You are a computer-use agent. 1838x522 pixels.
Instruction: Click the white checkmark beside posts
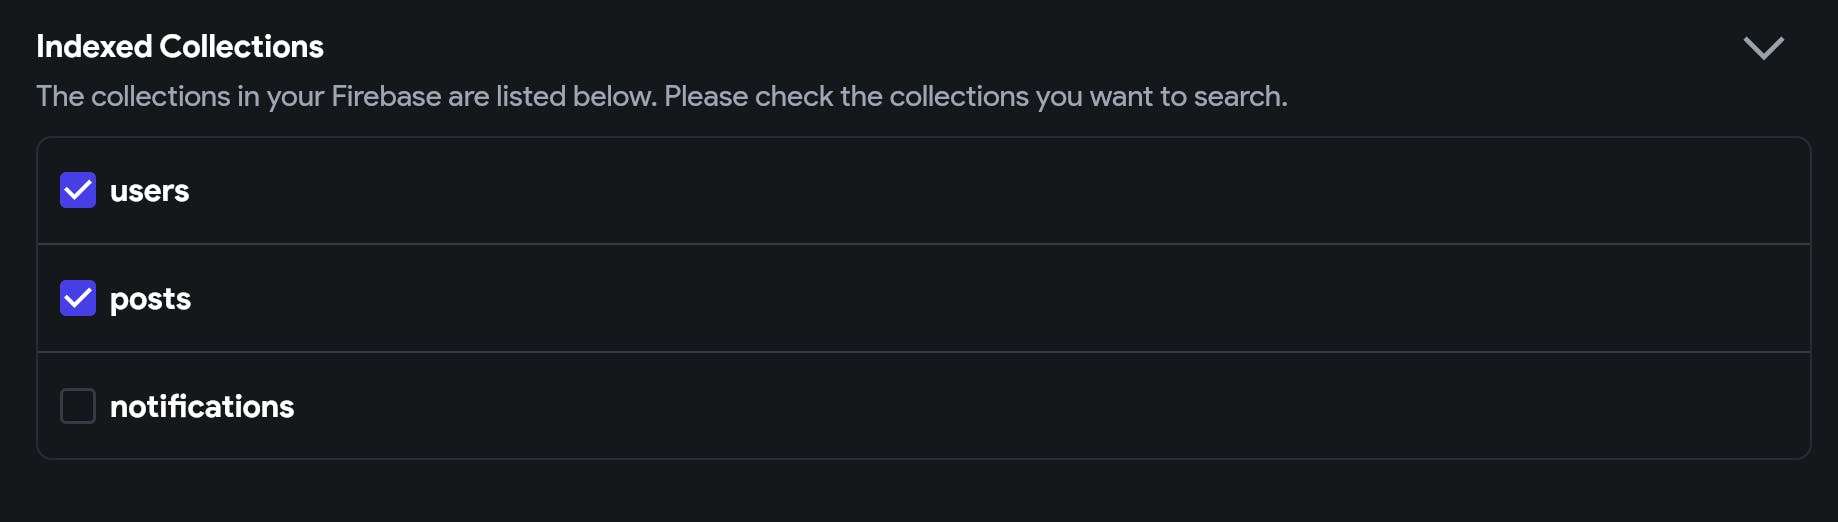(x=78, y=298)
